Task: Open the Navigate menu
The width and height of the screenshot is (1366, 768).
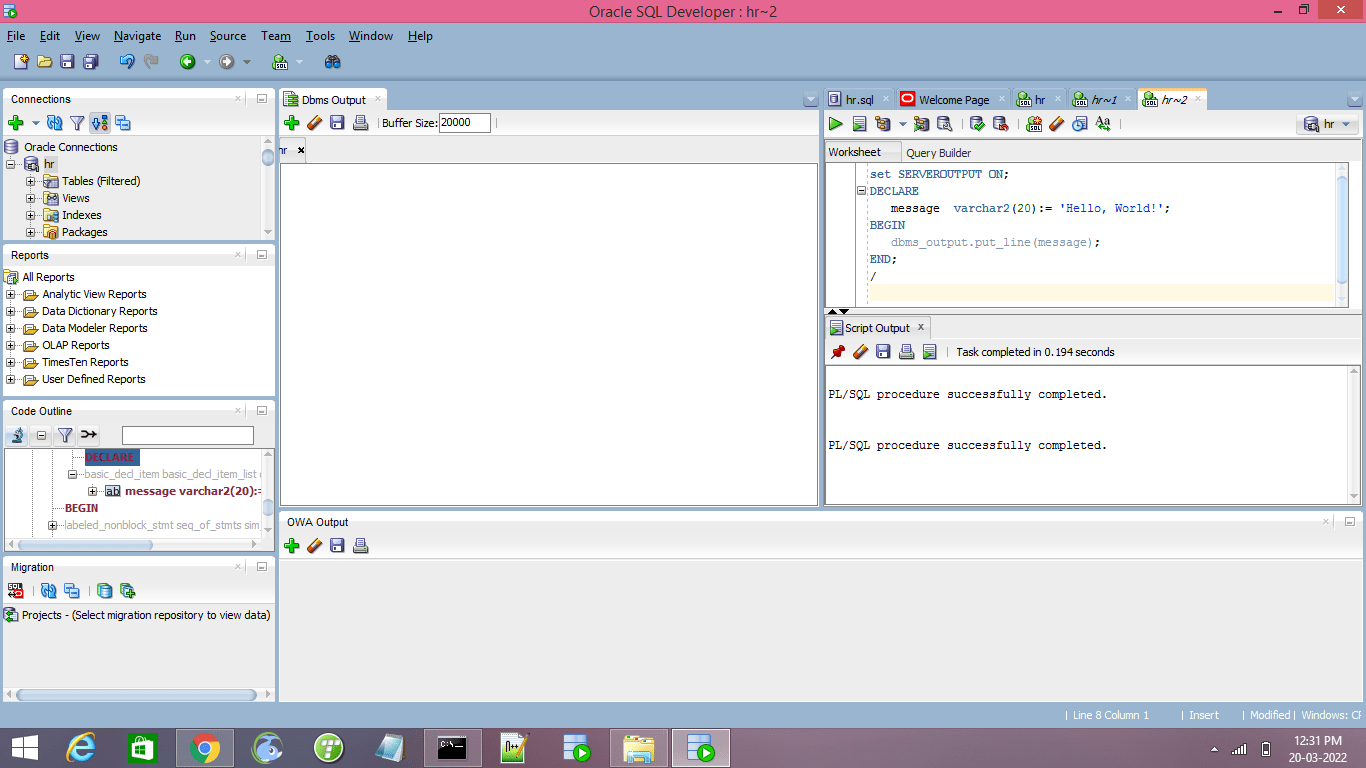Action: click(137, 36)
